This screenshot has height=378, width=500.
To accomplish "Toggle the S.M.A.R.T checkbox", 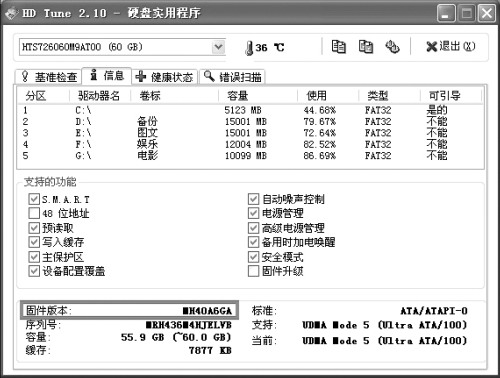I will [34, 199].
